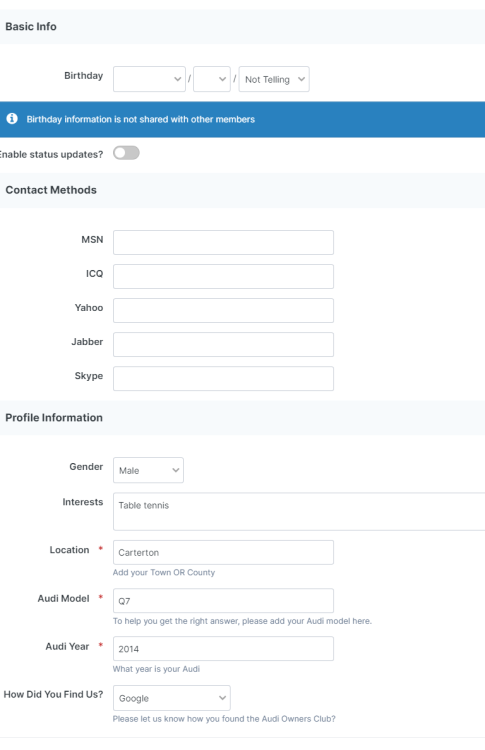Focus the Yahoo input field
Viewport: 485px width, 750px height.
coord(223,310)
